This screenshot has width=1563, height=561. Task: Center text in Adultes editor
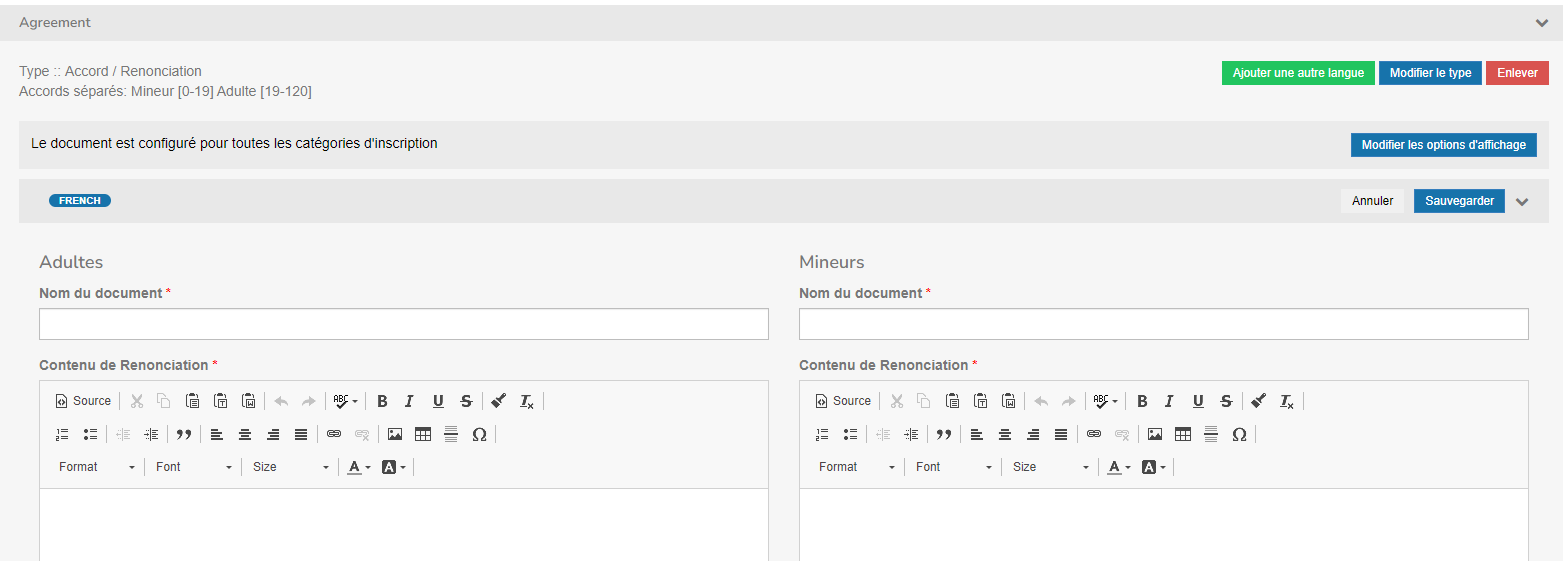pos(244,434)
